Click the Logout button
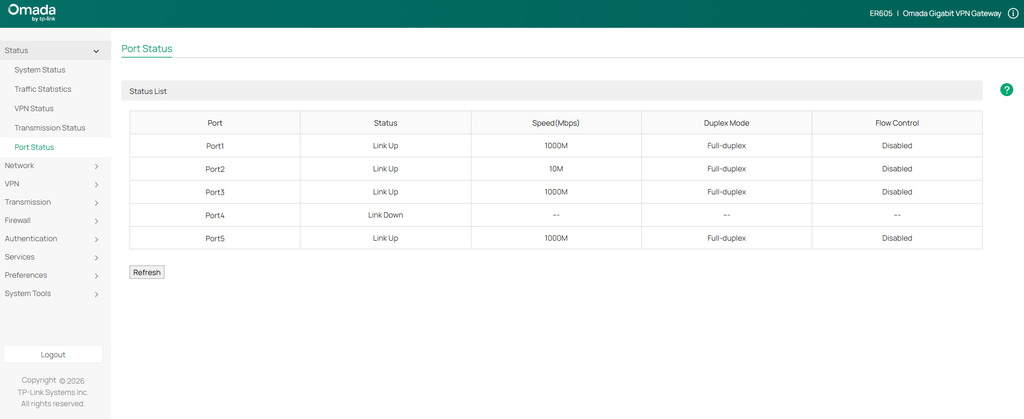 53,354
